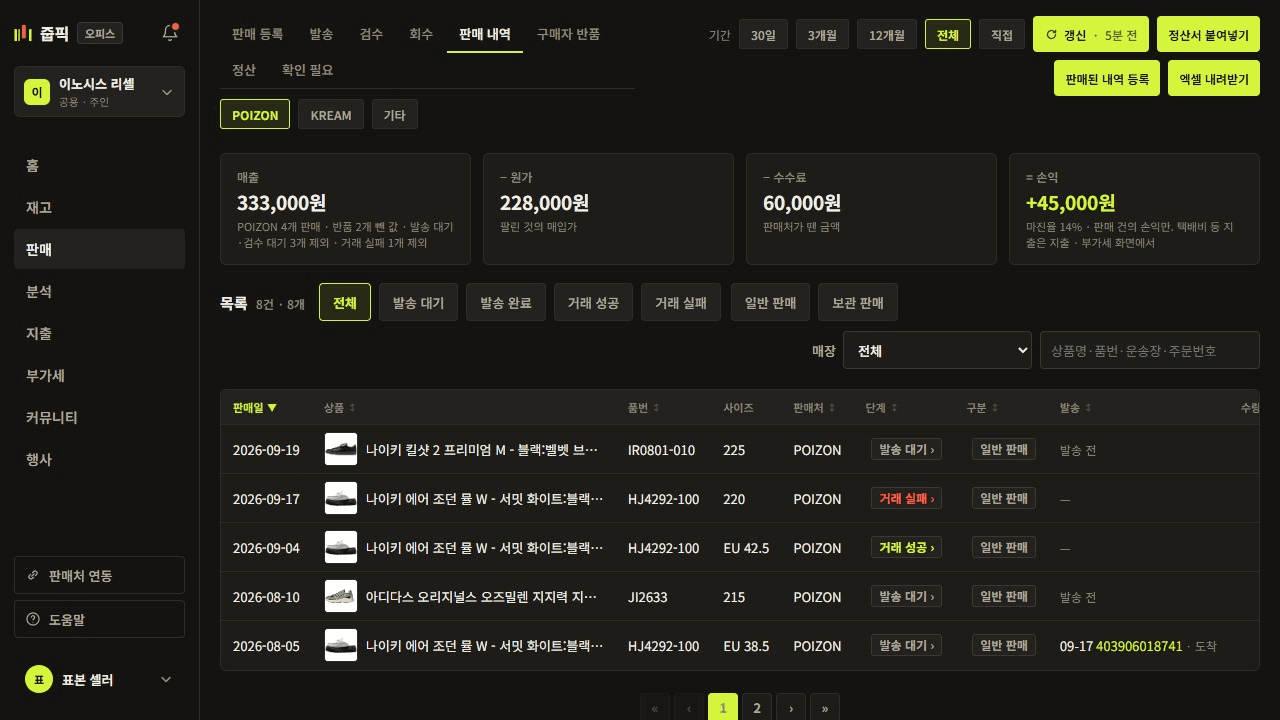Screen dimensions: 1280x720
Task: Go to last page with » arrow
Action: [x=825, y=708]
